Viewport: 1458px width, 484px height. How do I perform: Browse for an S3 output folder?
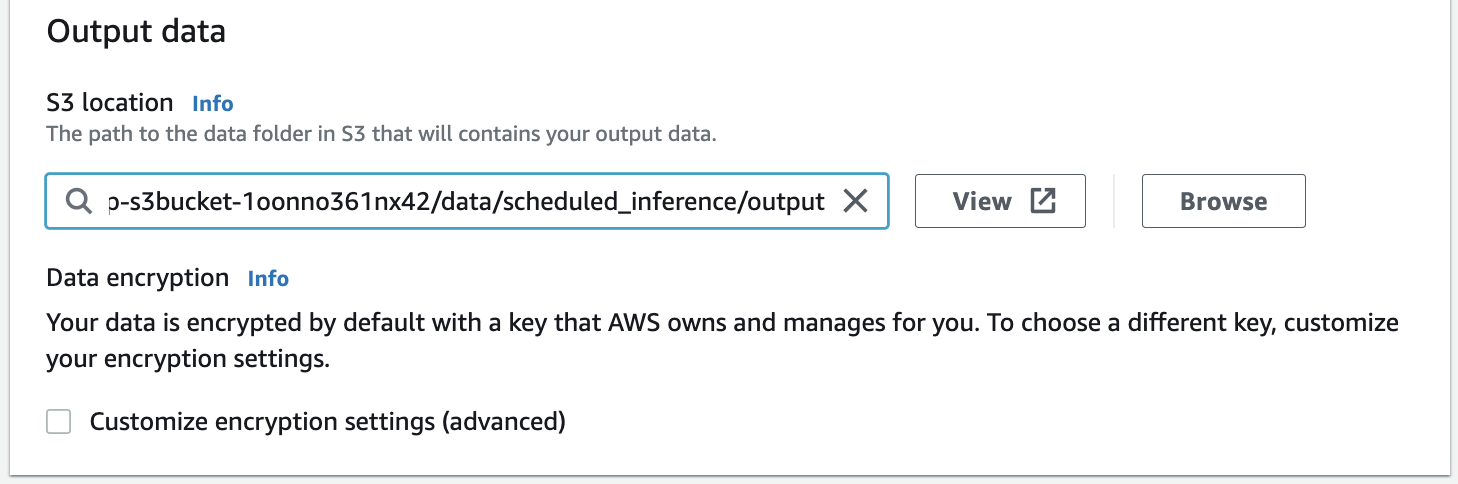tap(1223, 201)
